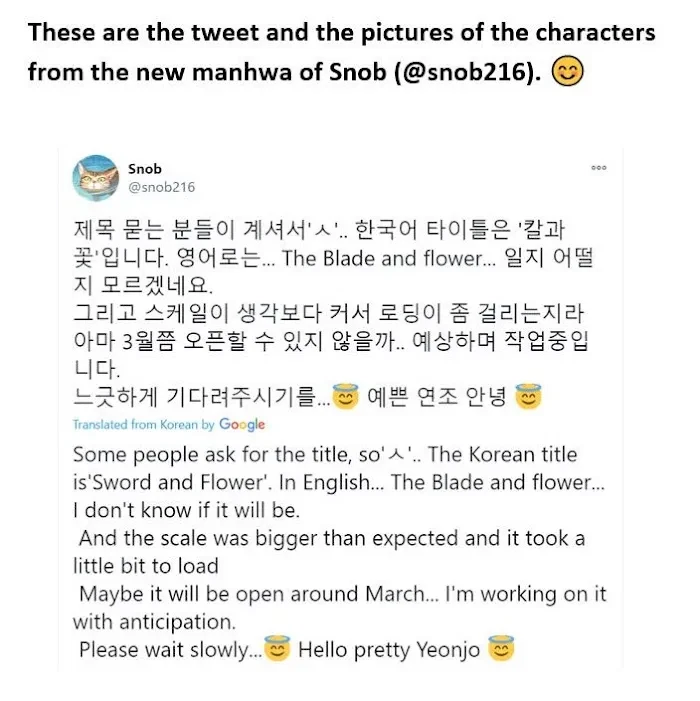Click 'The Blade and flower' in Korean tweet
The image size is (700, 701).
click(x=383, y=258)
